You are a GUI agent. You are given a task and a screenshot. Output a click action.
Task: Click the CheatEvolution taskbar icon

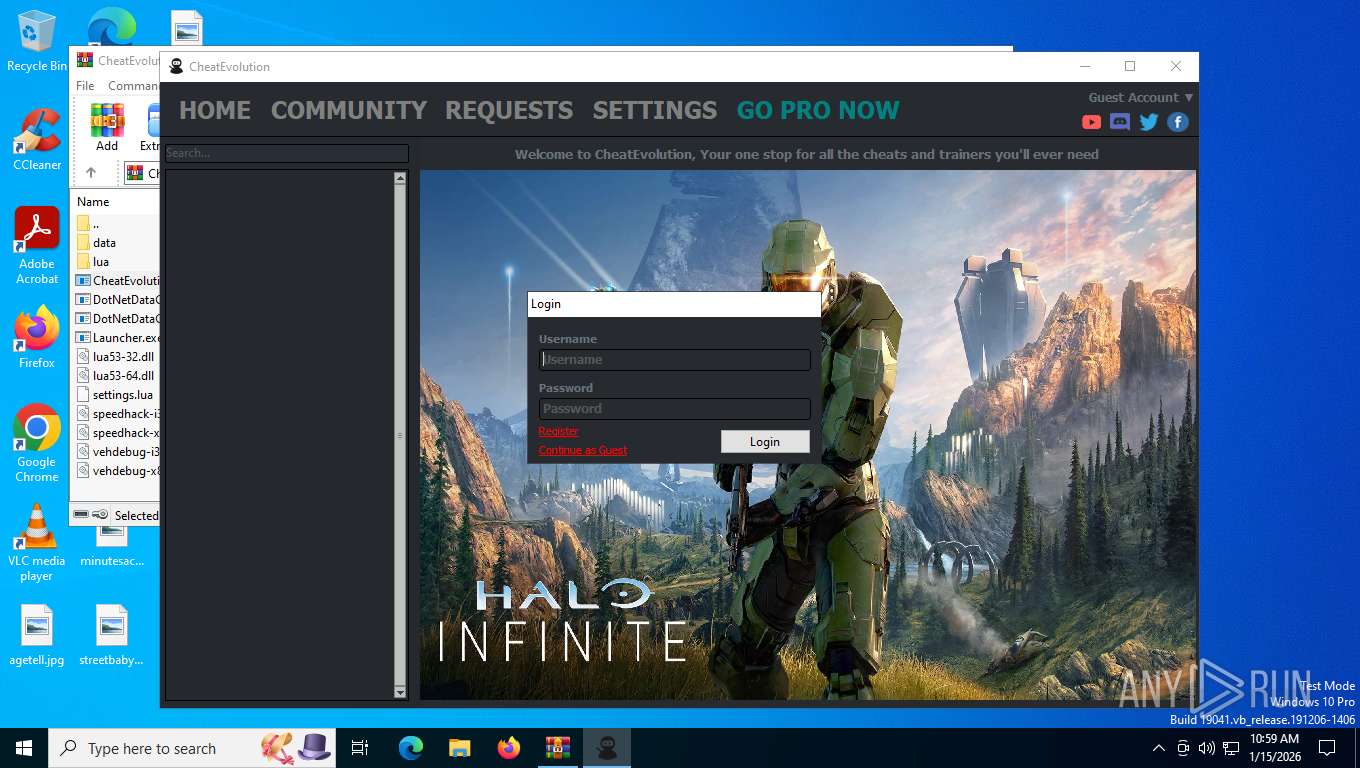[x=606, y=748]
